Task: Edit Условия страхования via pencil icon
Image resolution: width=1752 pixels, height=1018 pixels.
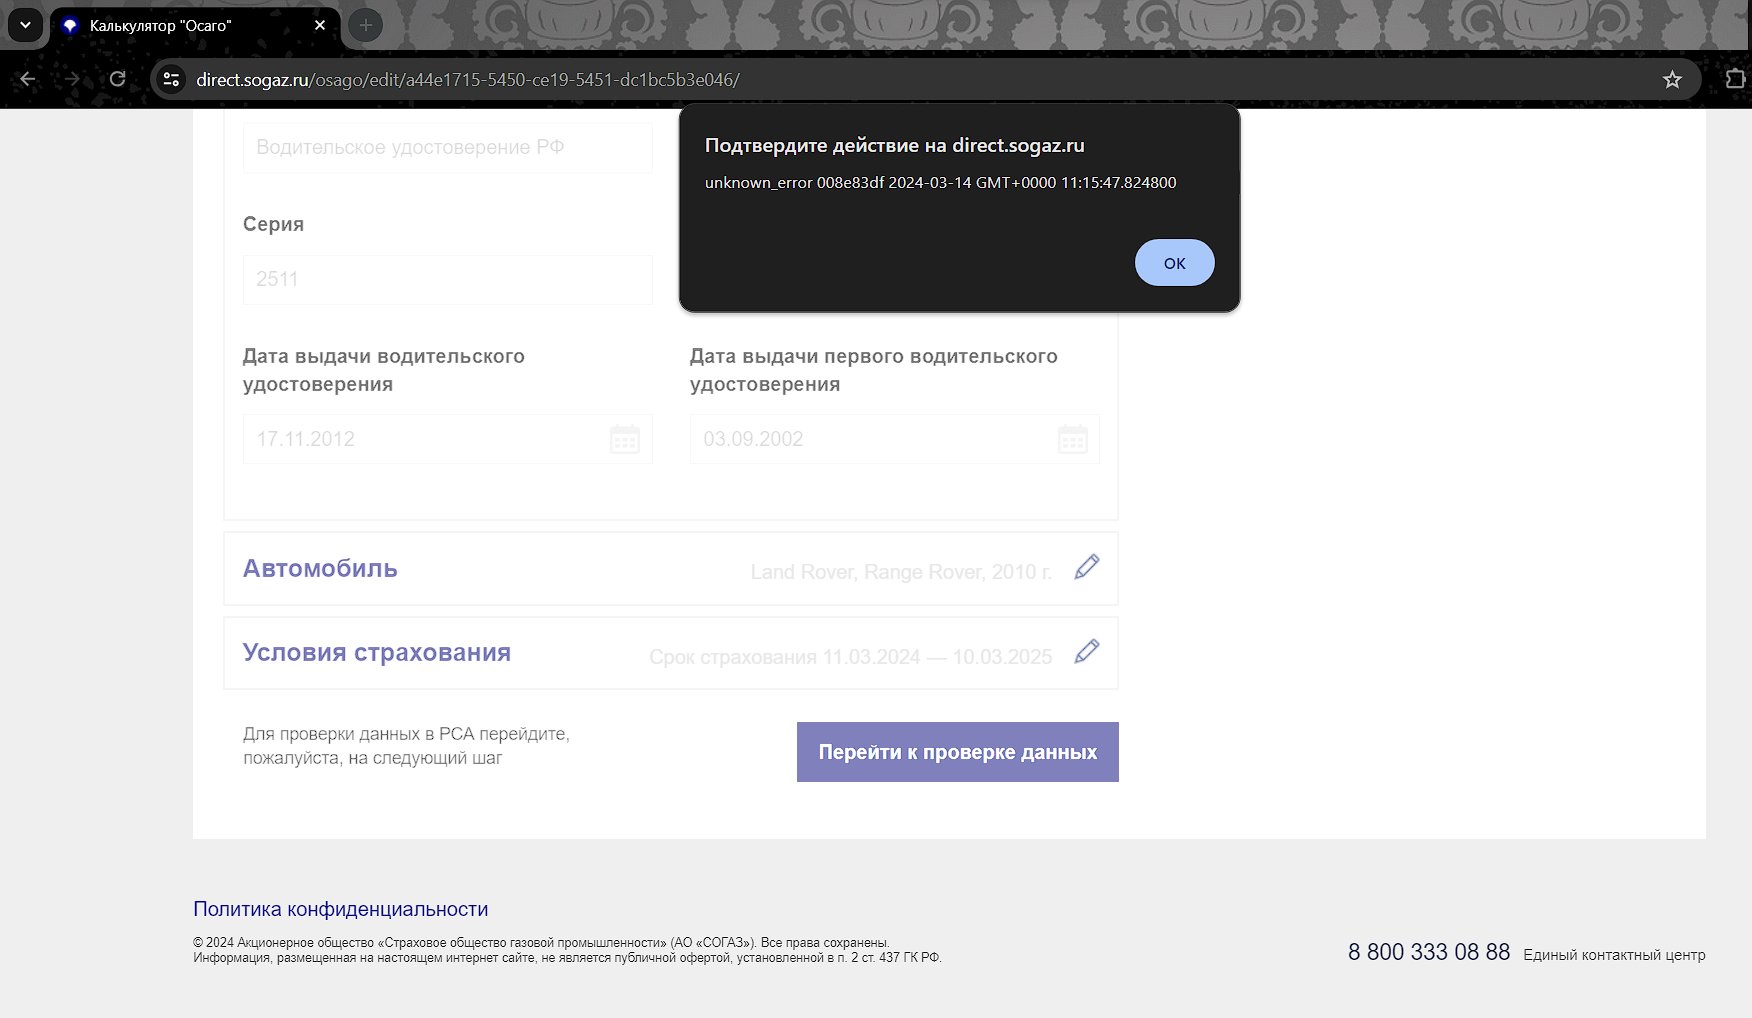Action: [1086, 653]
